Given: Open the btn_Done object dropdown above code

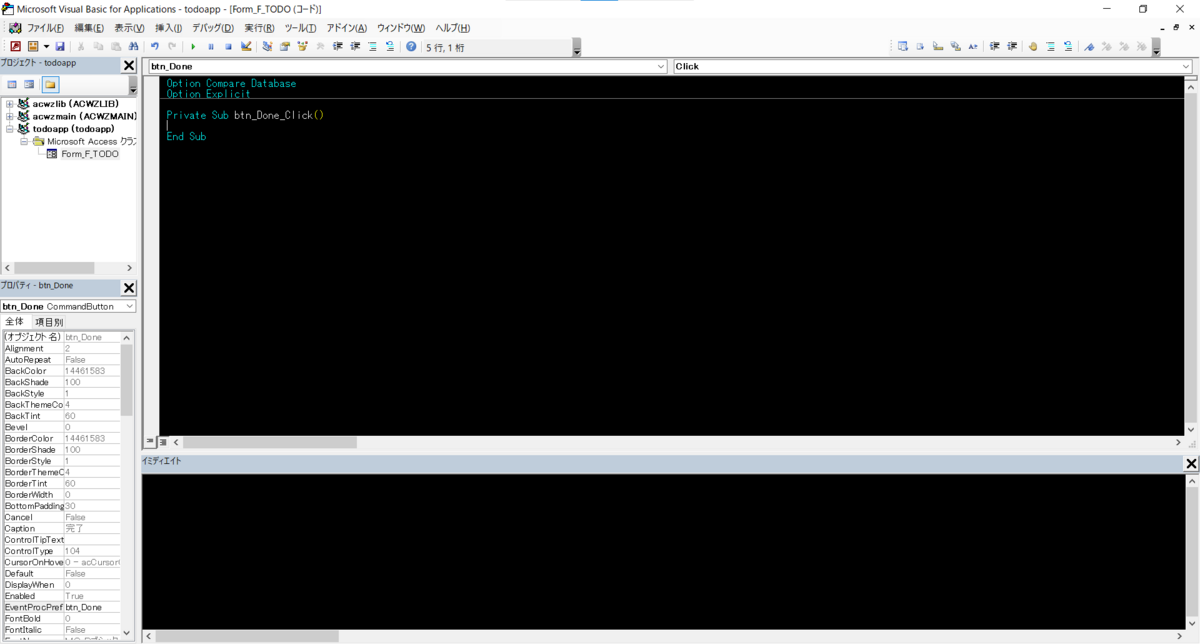Looking at the screenshot, I should point(660,66).
